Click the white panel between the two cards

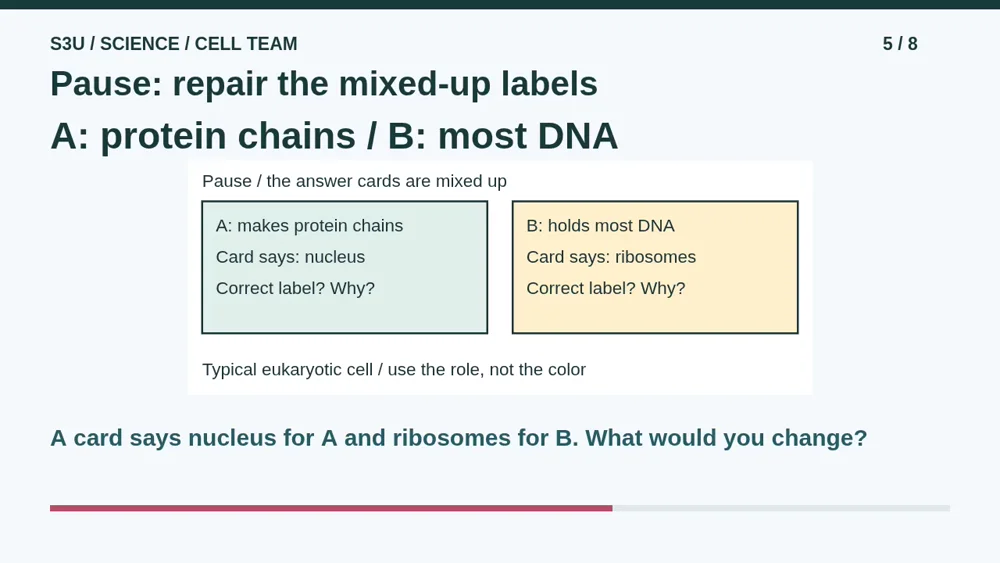[500, 267]
